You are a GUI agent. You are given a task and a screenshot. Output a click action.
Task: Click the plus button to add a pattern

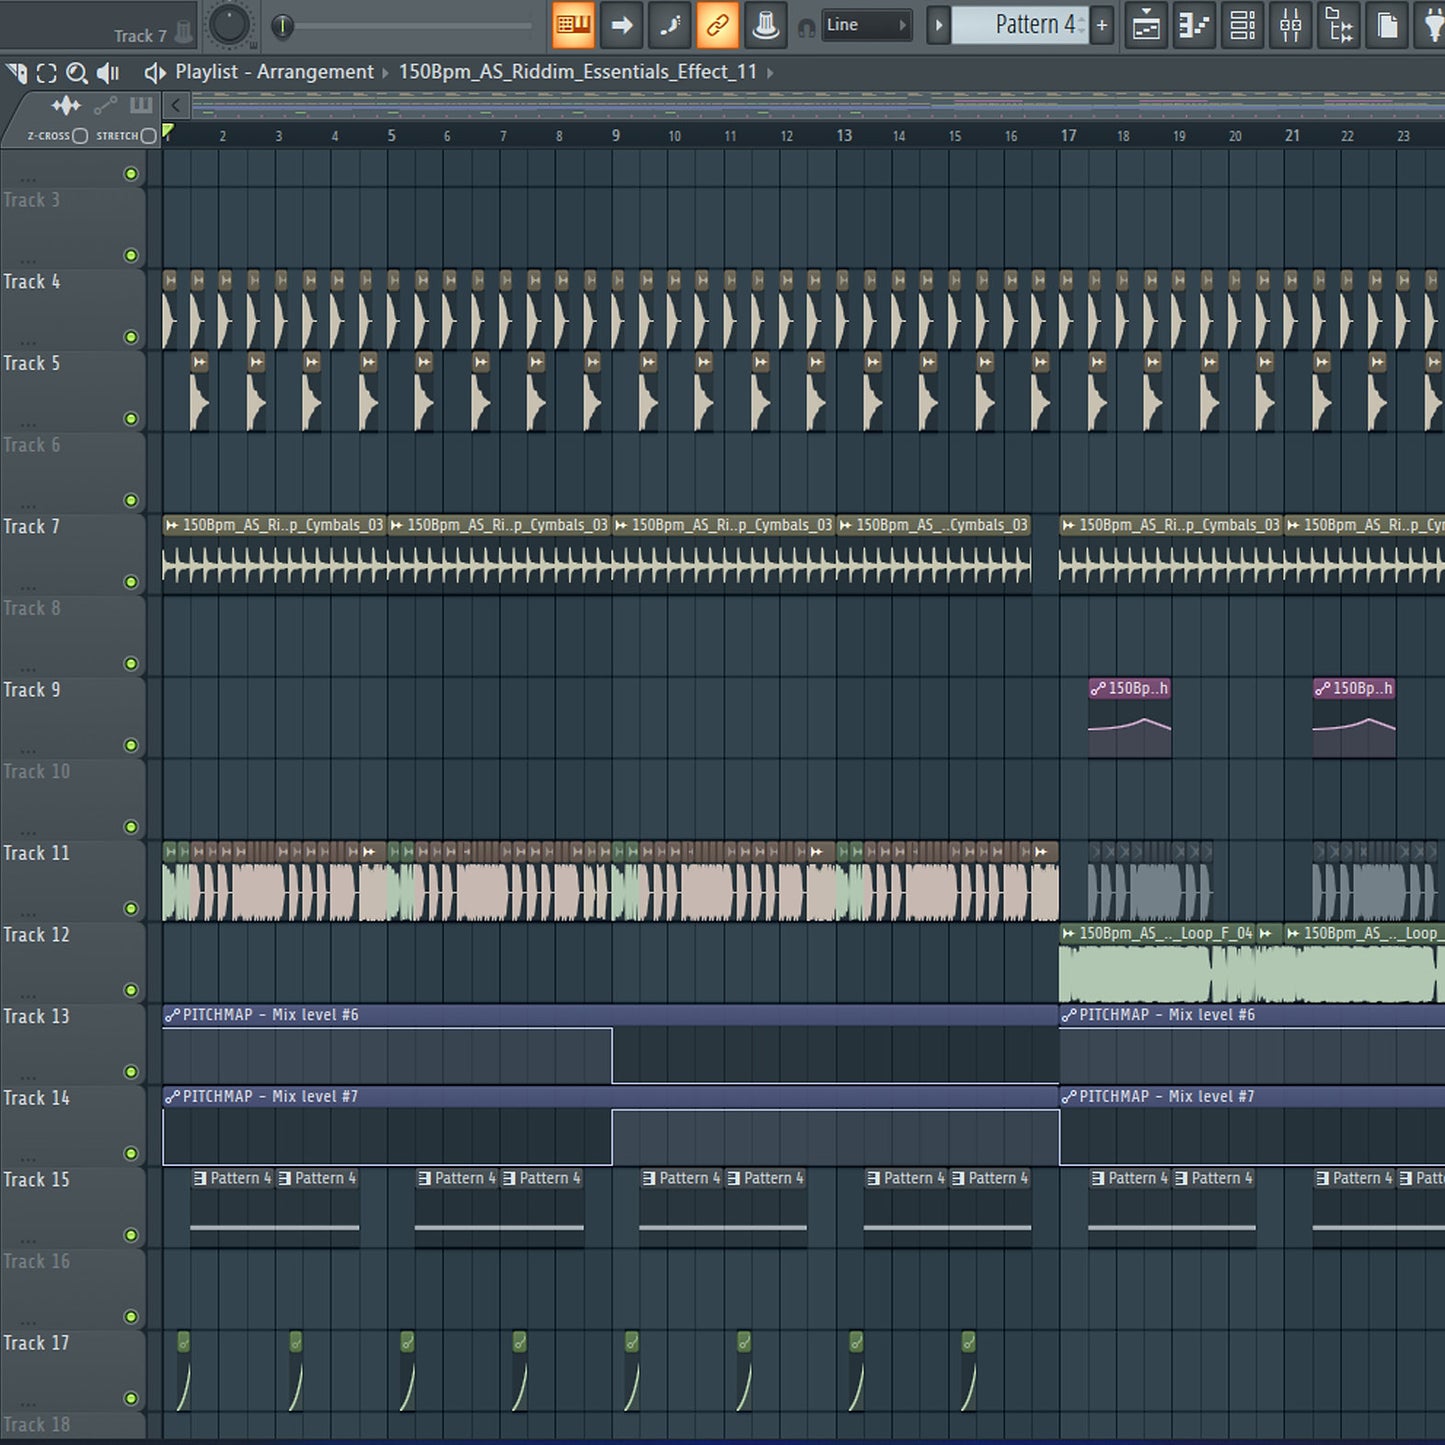(1102, 25)
